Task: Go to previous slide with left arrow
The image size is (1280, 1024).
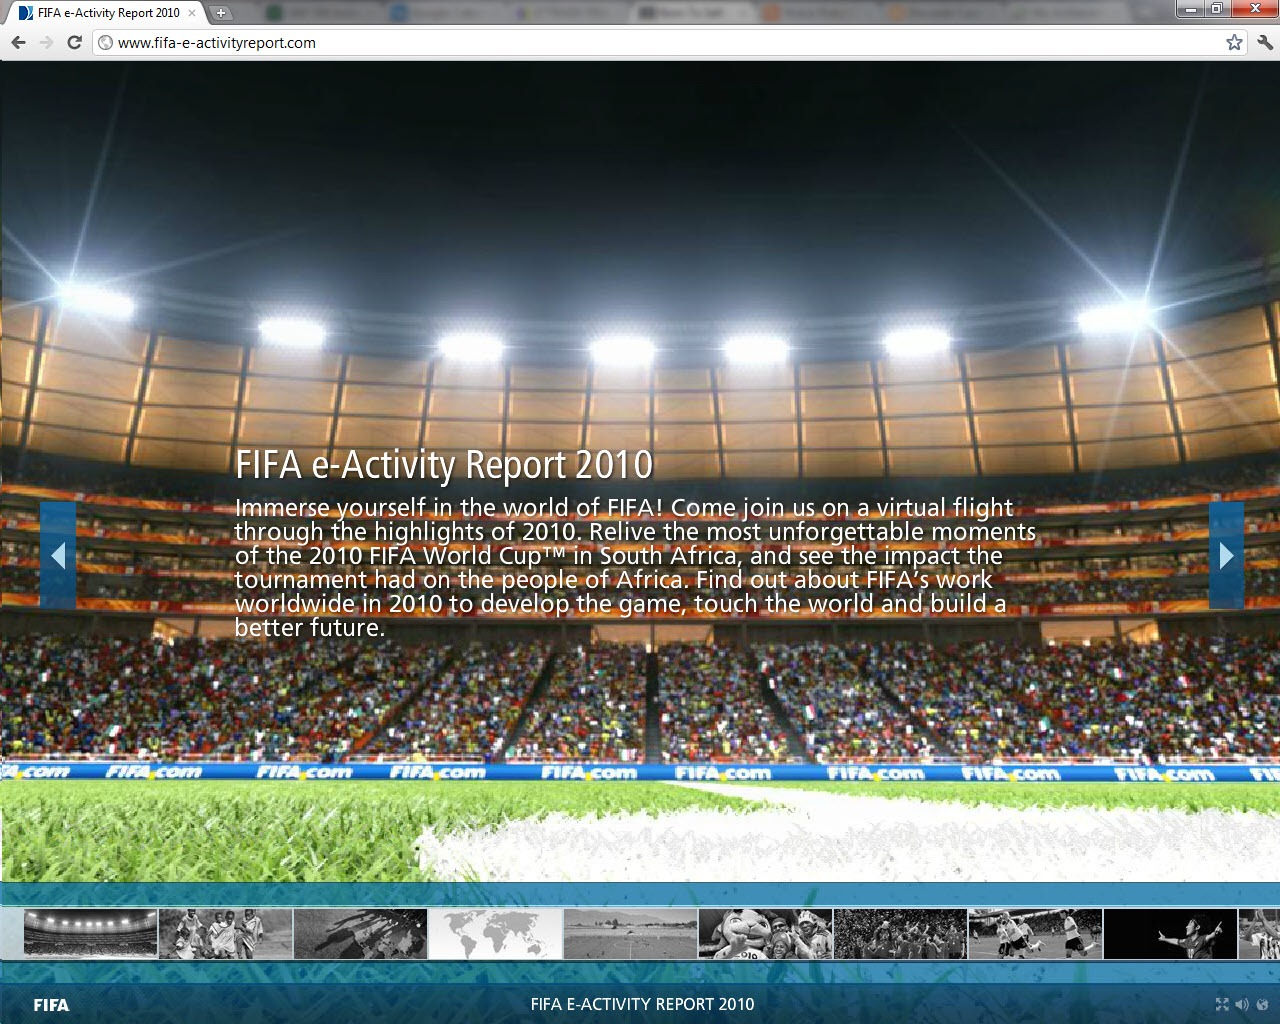Action: (x=58, y=555)
